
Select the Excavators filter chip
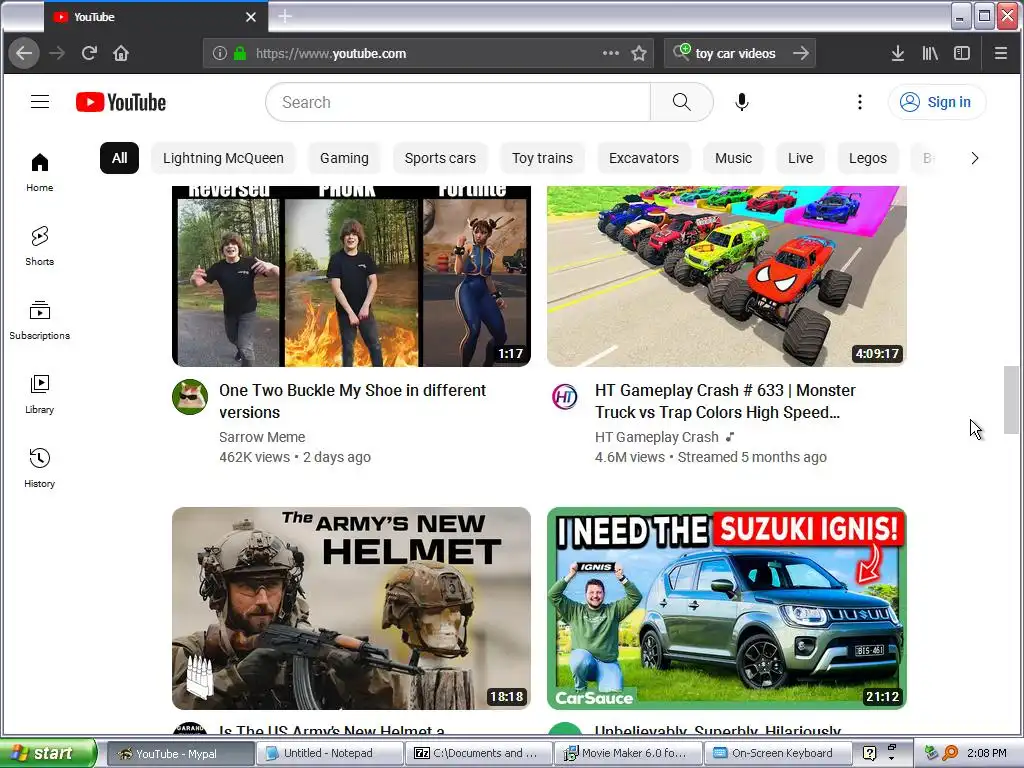(643, 158)
